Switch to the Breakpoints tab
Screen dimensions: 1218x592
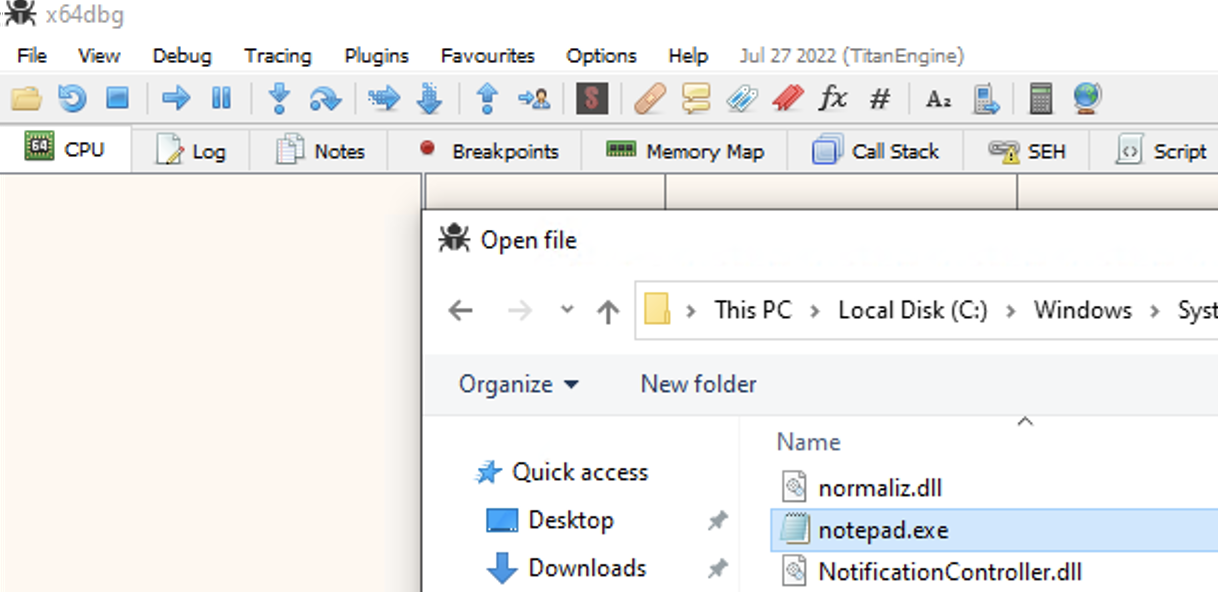(x=489, y=152)
